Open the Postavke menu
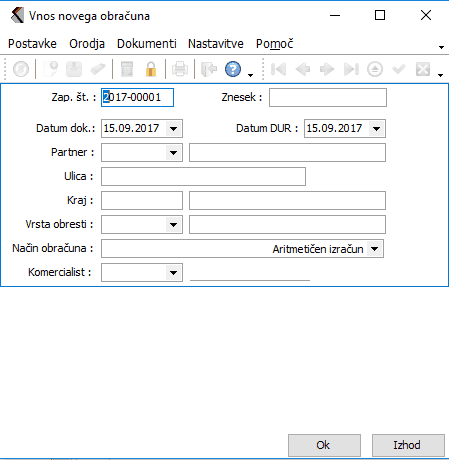Screen dimensions: 449x460 click(32, 44)
